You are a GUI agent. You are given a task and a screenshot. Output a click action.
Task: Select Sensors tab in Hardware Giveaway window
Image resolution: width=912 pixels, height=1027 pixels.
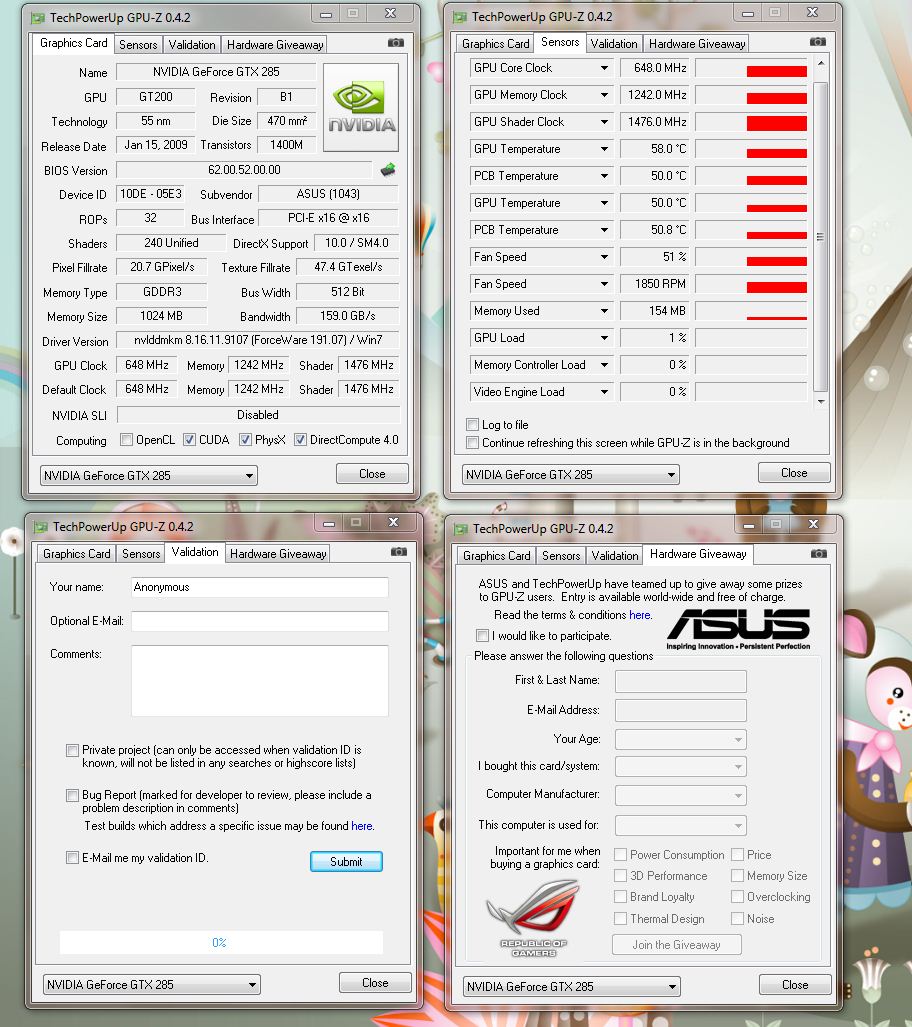click(561, 555)
